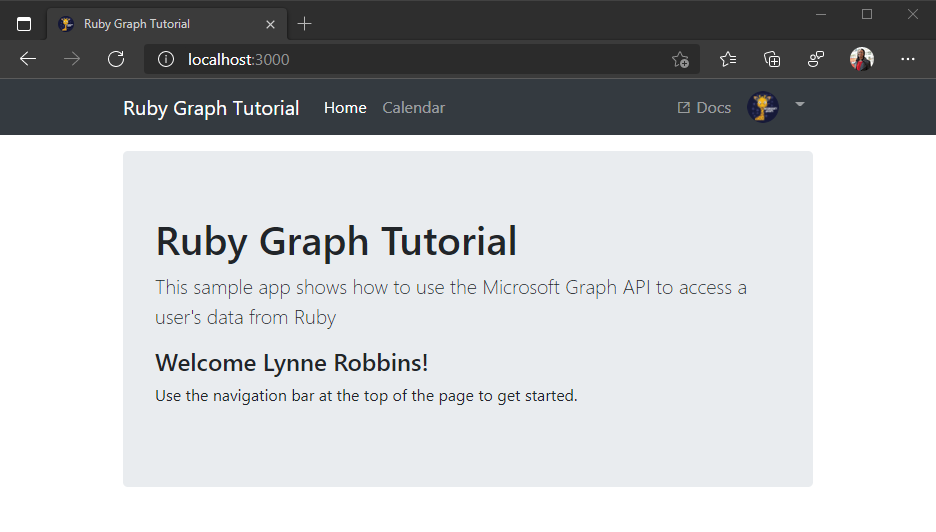Screen dimensions: 936x532
Task: Open a new browser tab
Action: tap(304, 24)
